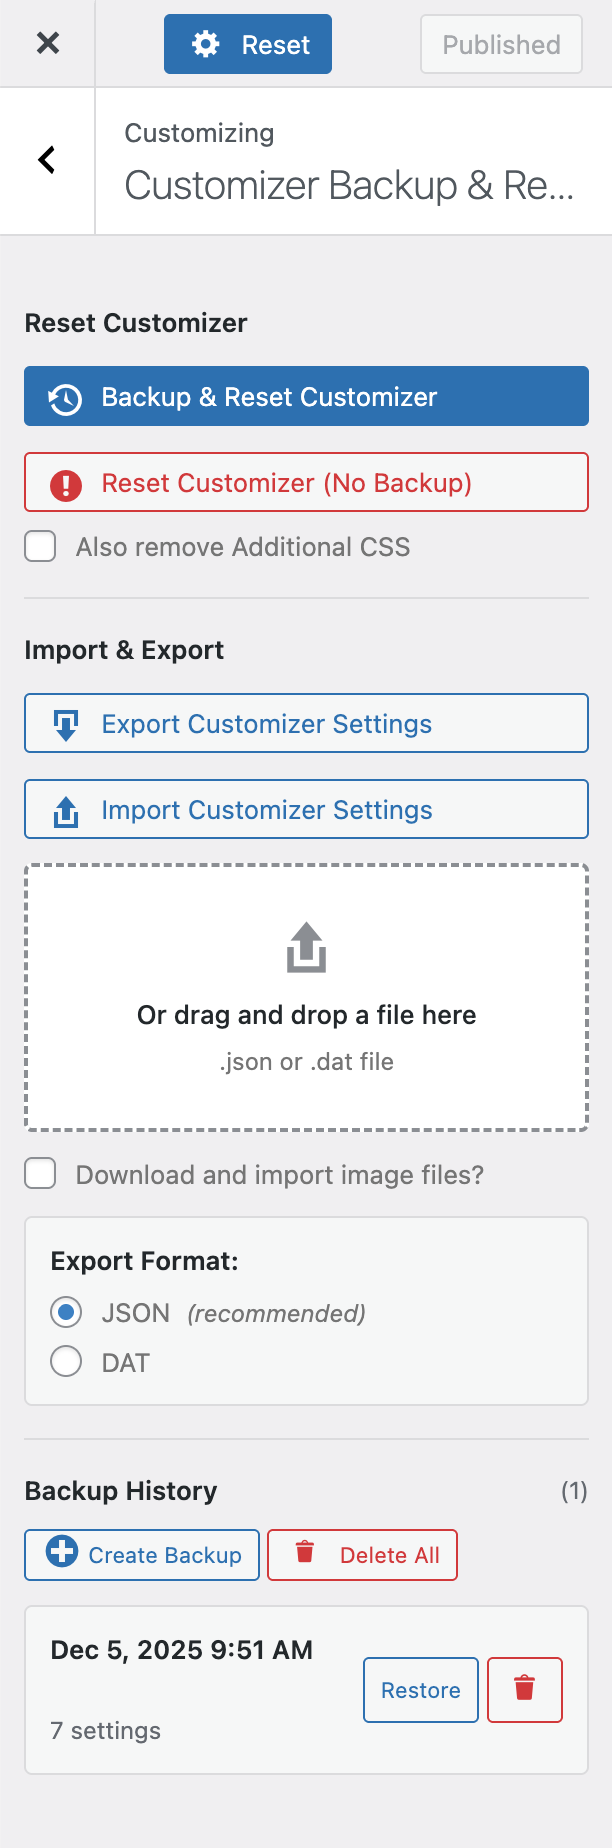Click the red warning icon for Reset (No Backup)
The height and width of the screenshot is (1848, 612).
[x=66, y=484]
